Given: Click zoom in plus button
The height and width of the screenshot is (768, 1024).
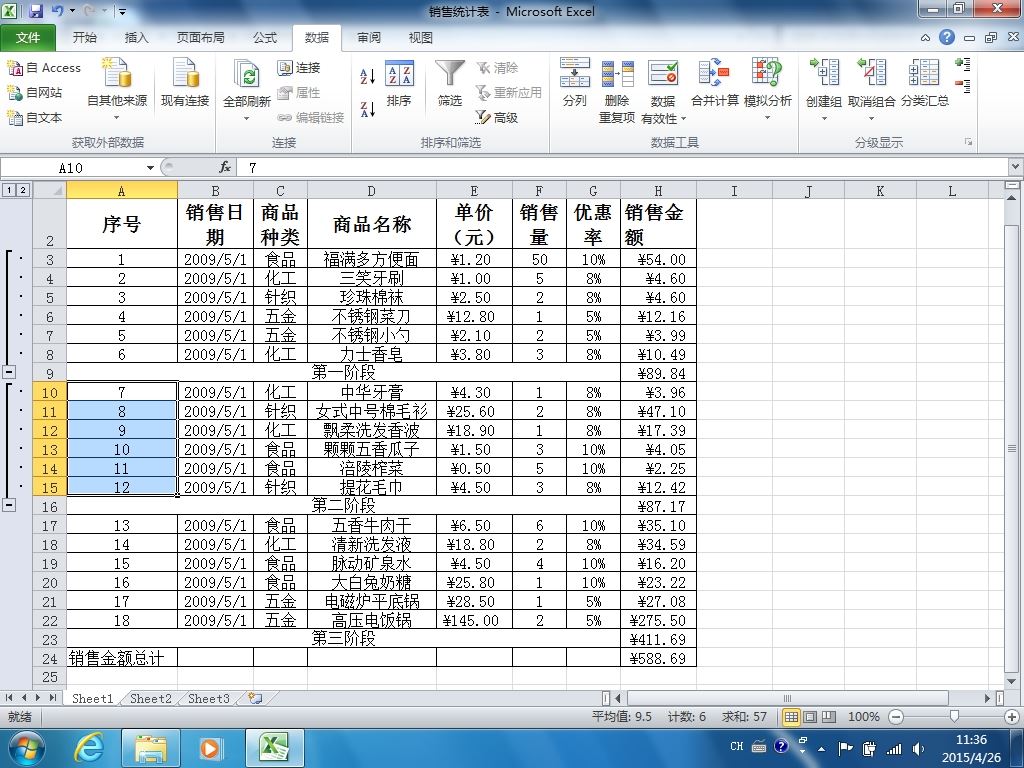Looking at the screenshot, I should 1012,717.
